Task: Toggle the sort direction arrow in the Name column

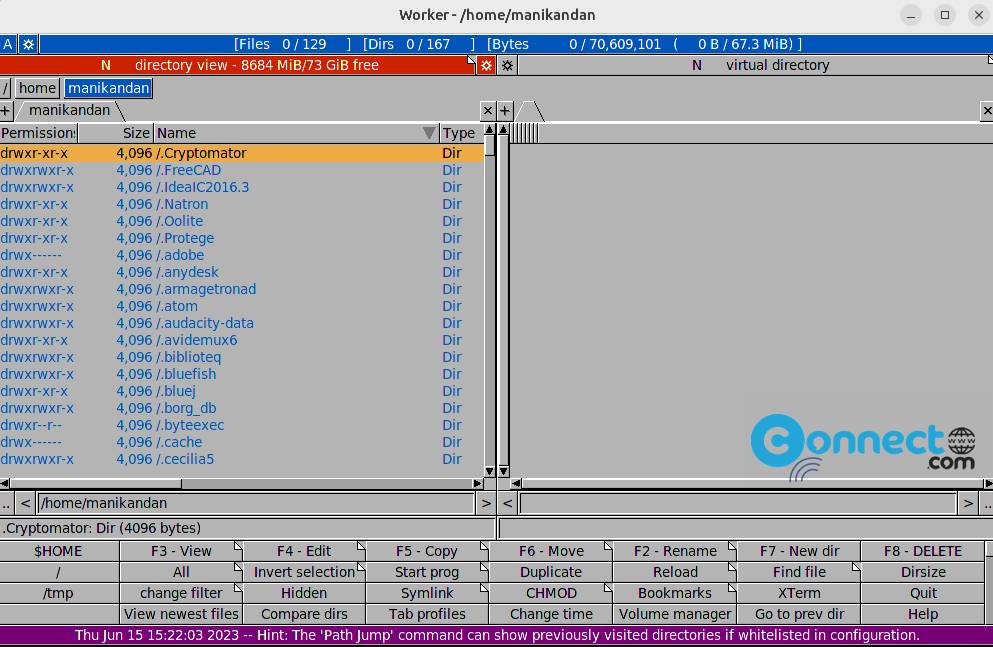Action: click(x=429, y=133)
